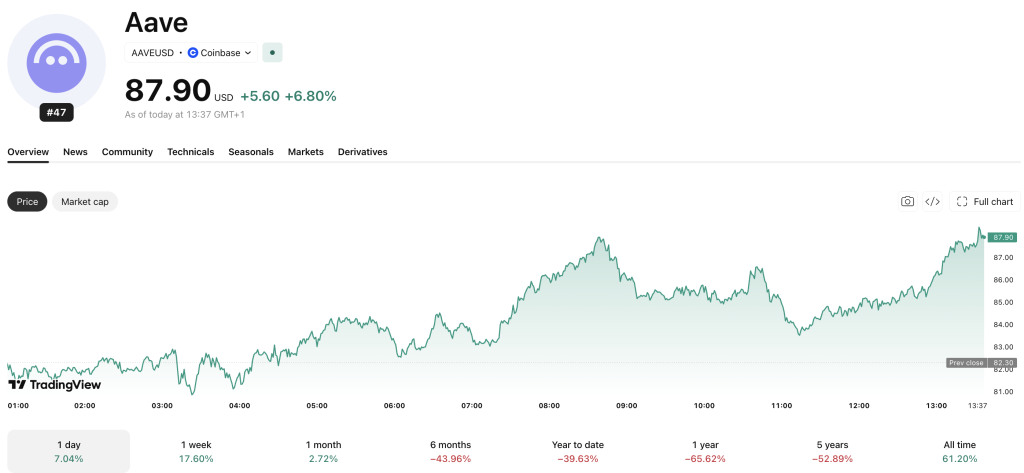Viewport: 1024px width, 473px height.
Task: Open the embed code icon
Action: pos(933,202)
